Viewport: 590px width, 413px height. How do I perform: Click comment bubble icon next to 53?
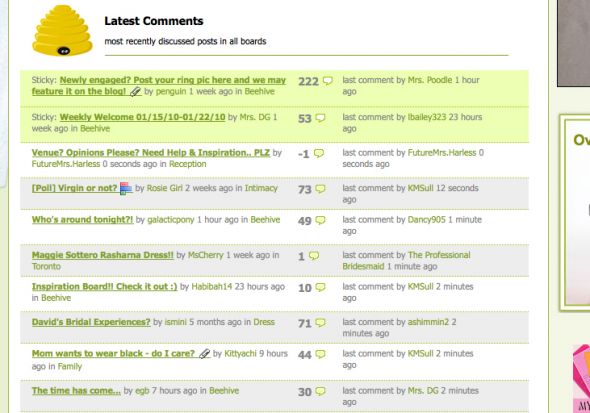point(320,118)
